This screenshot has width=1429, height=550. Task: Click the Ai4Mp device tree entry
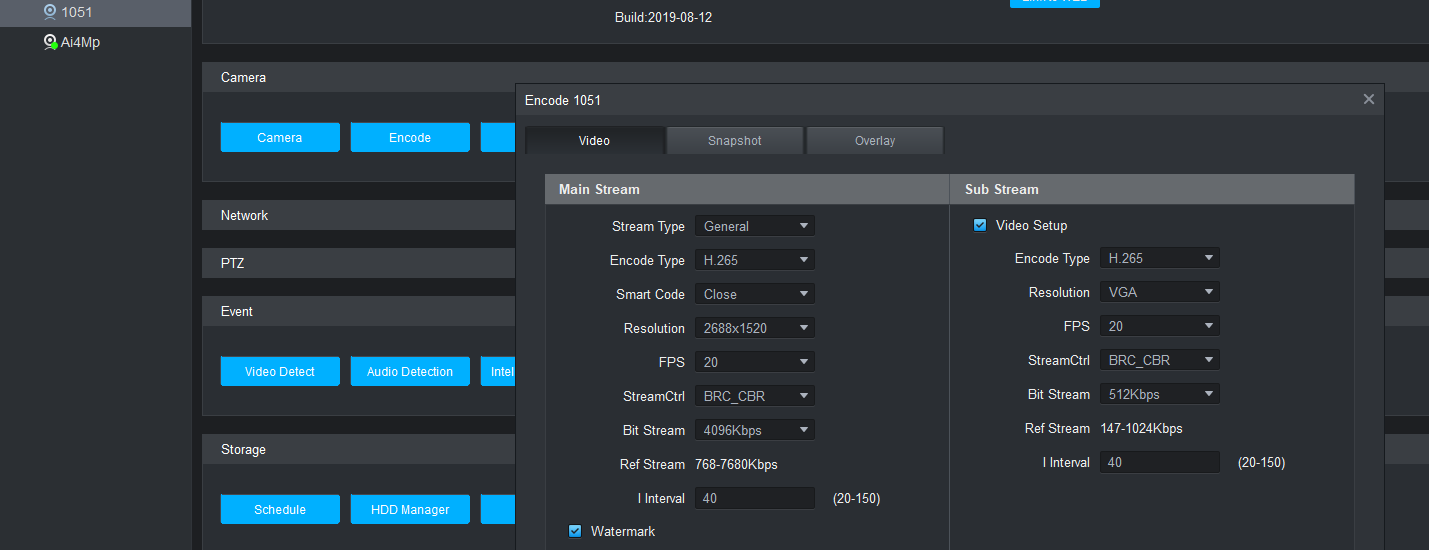point(95,42)
